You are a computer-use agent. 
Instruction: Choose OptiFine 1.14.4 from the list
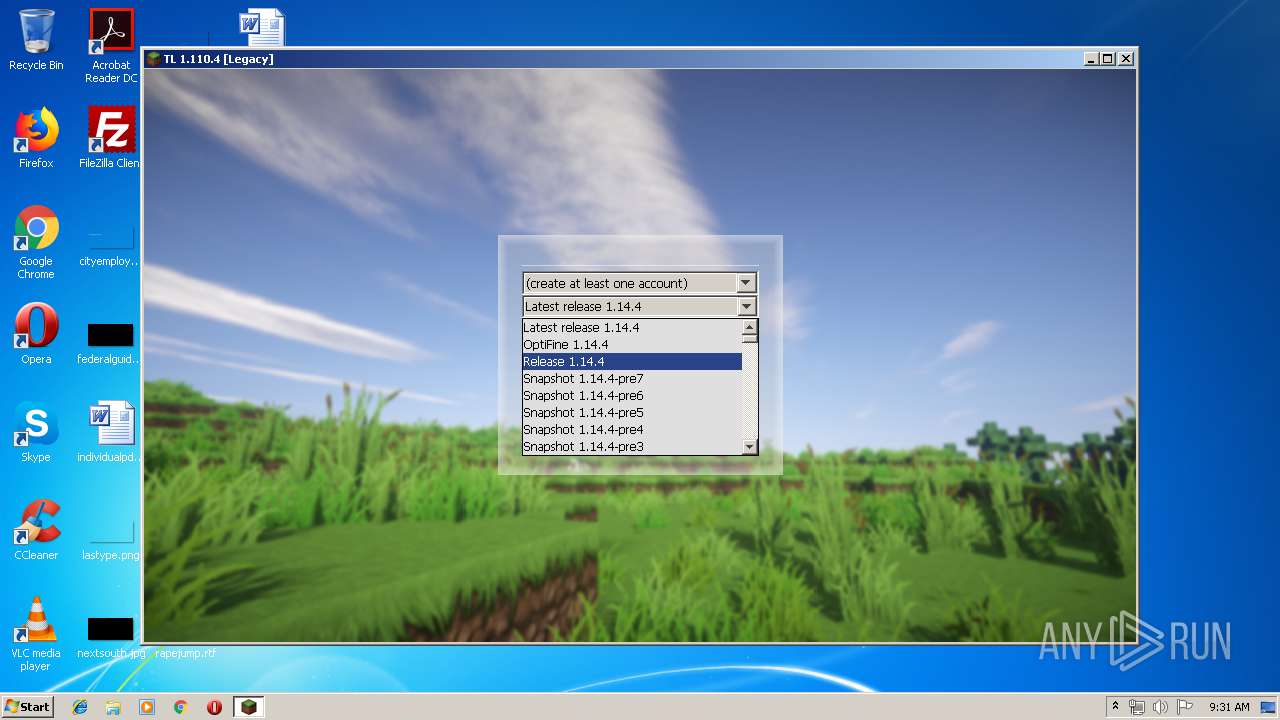(632, 344)
